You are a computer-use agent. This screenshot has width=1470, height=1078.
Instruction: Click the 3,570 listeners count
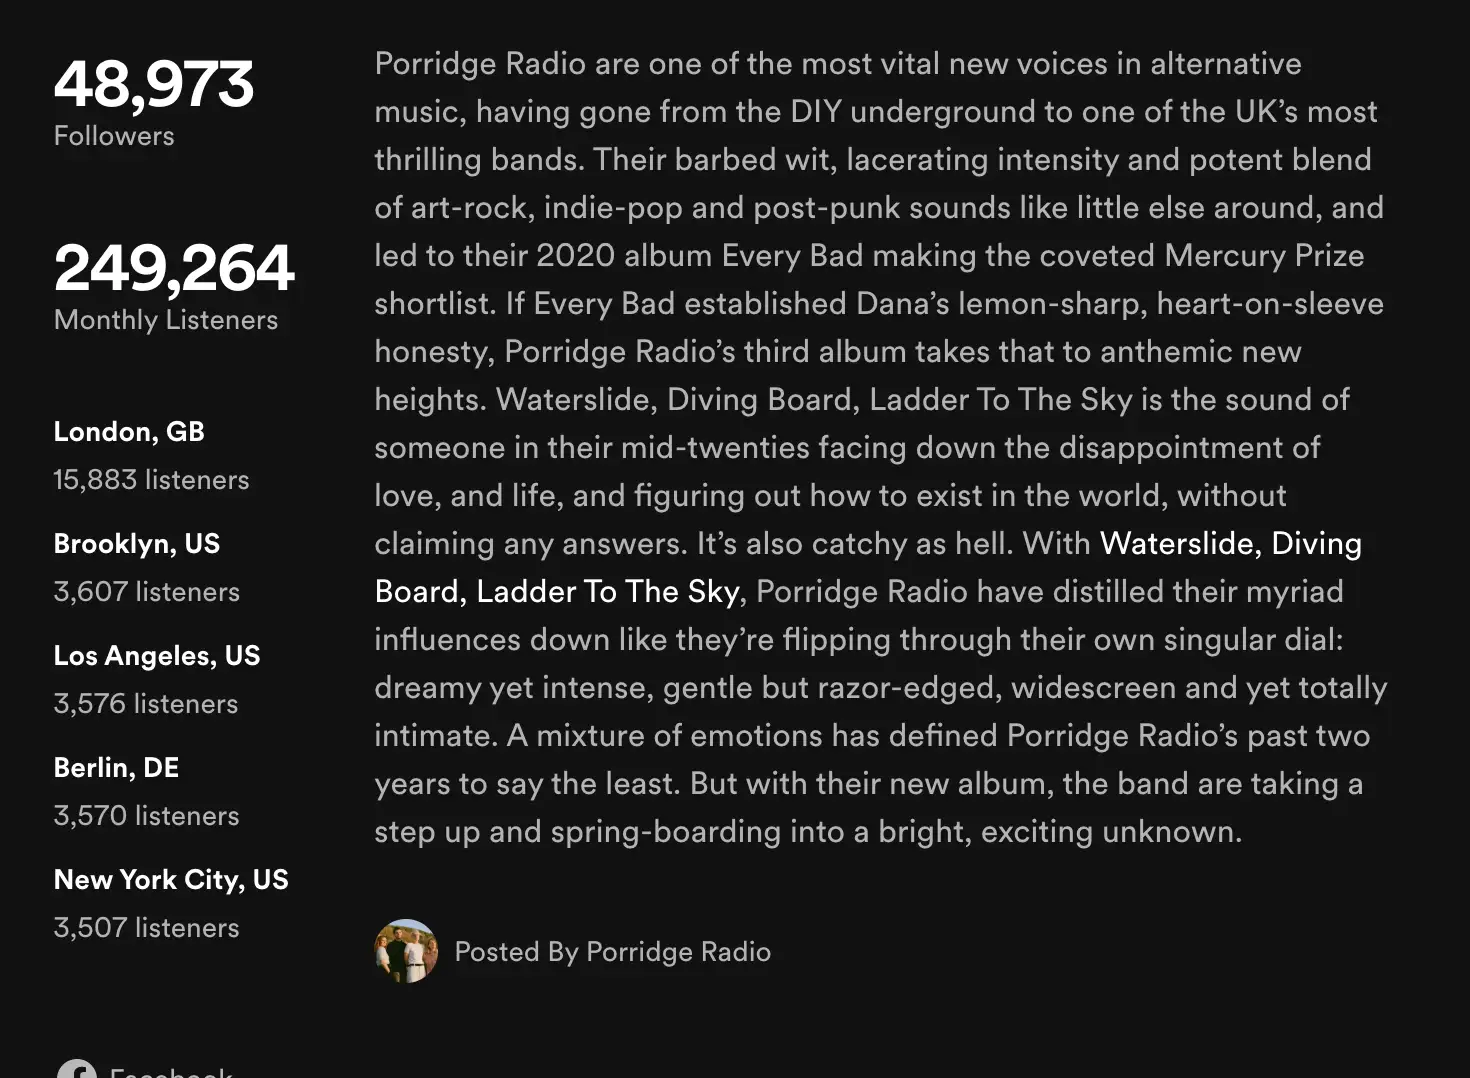[146, 816]
